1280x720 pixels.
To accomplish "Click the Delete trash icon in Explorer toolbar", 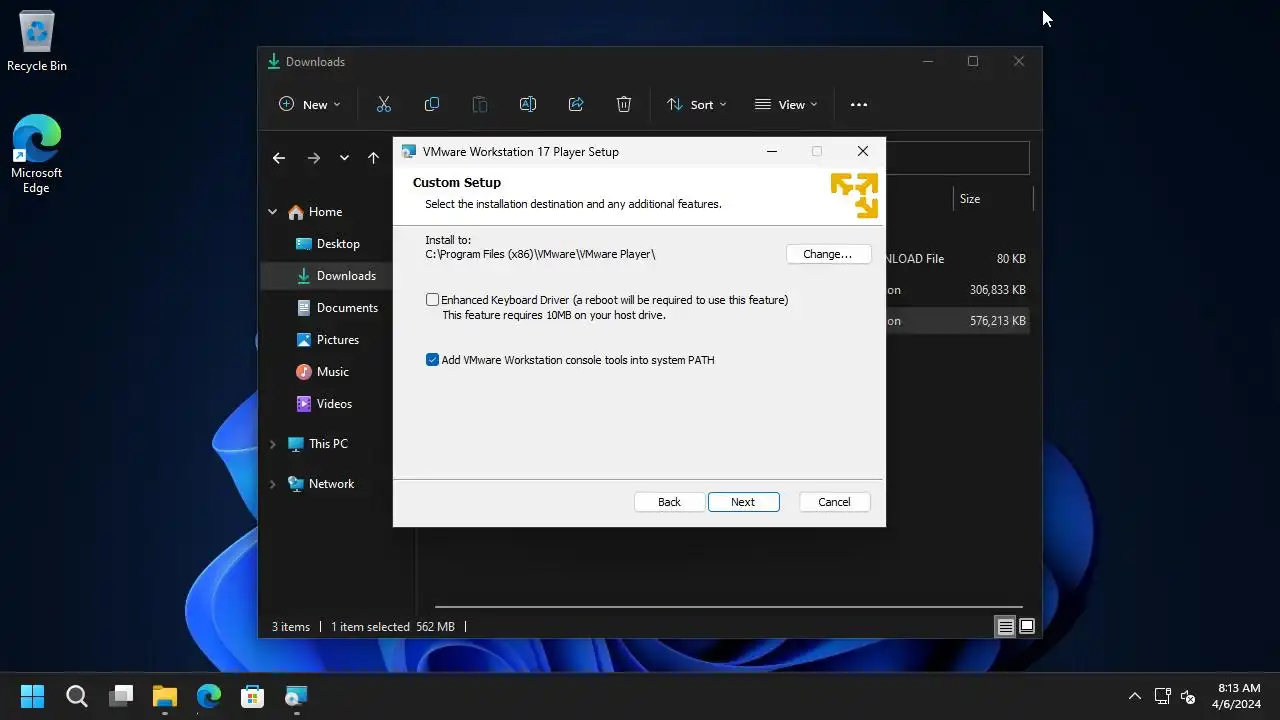I will pyautogui.click(x=624, y=104).
